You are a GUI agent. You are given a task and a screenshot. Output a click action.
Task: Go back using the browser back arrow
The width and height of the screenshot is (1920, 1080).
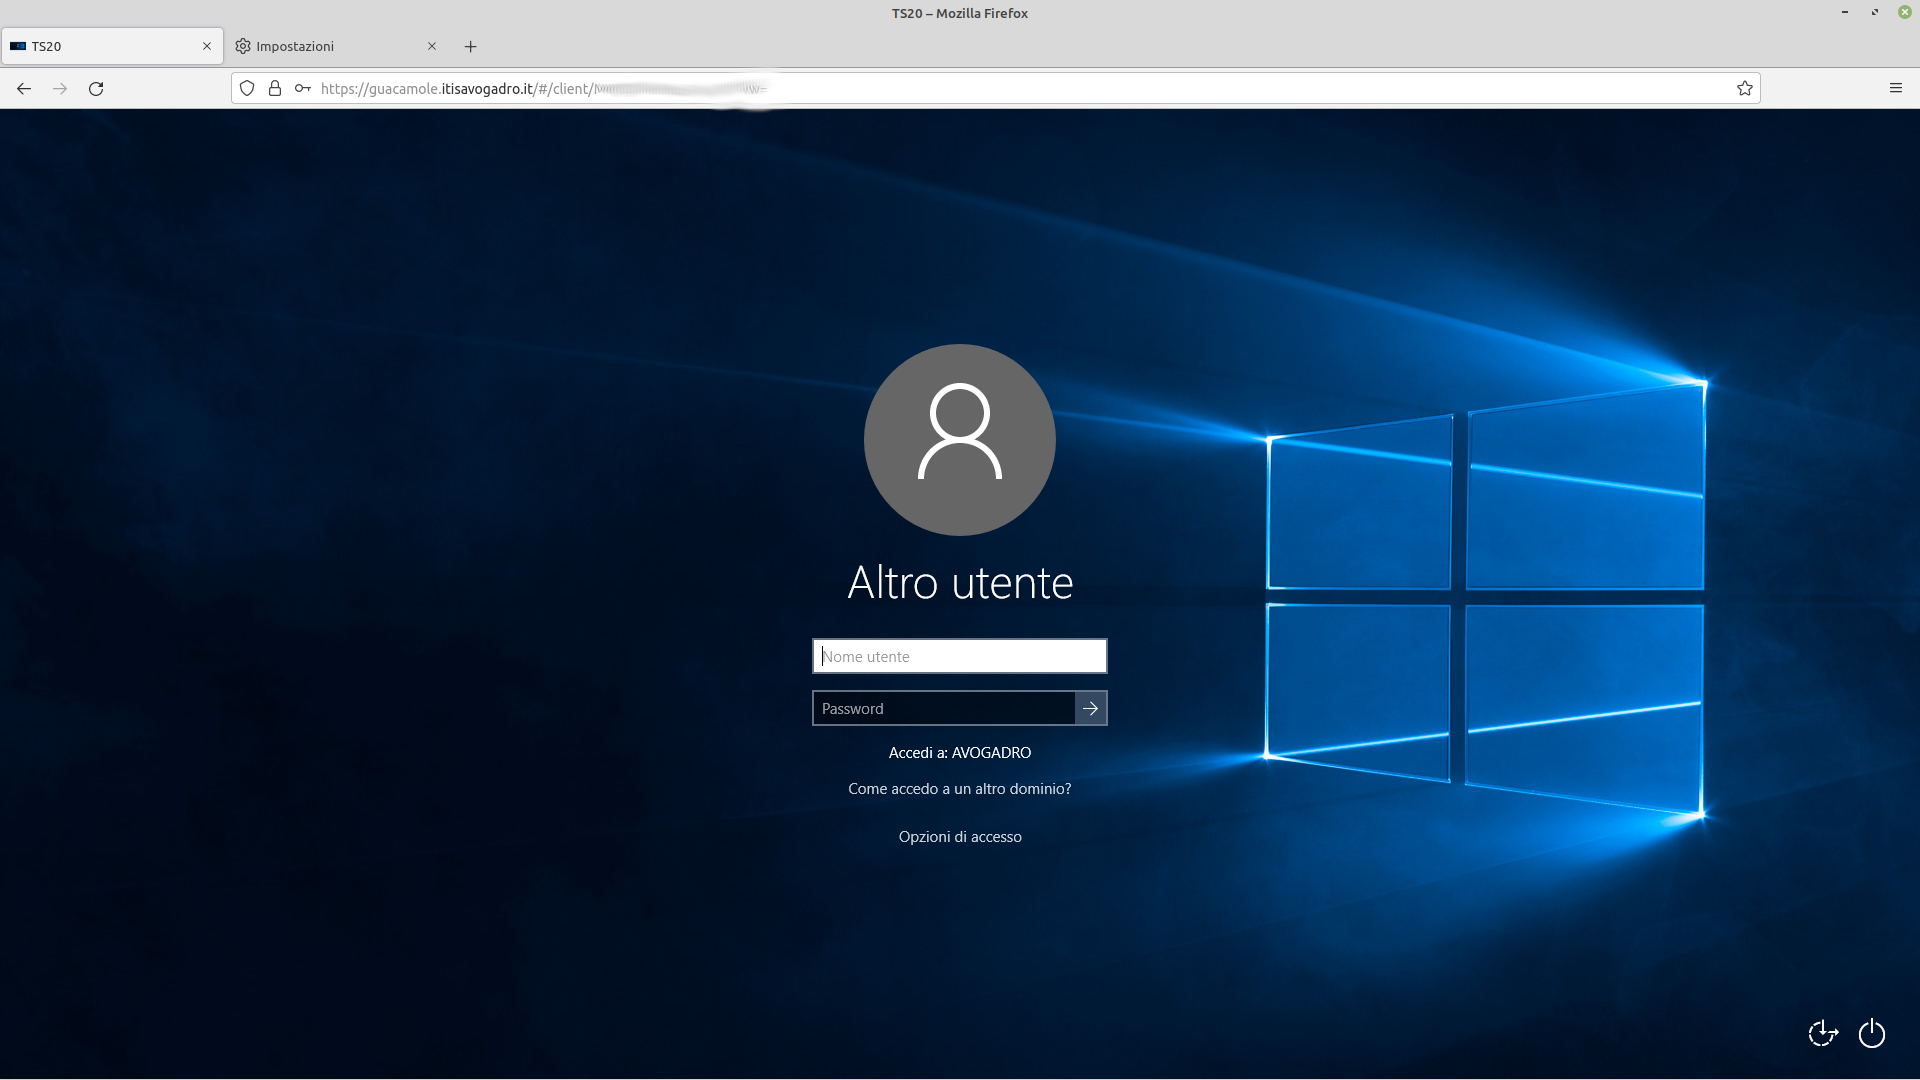coord(24,89)
